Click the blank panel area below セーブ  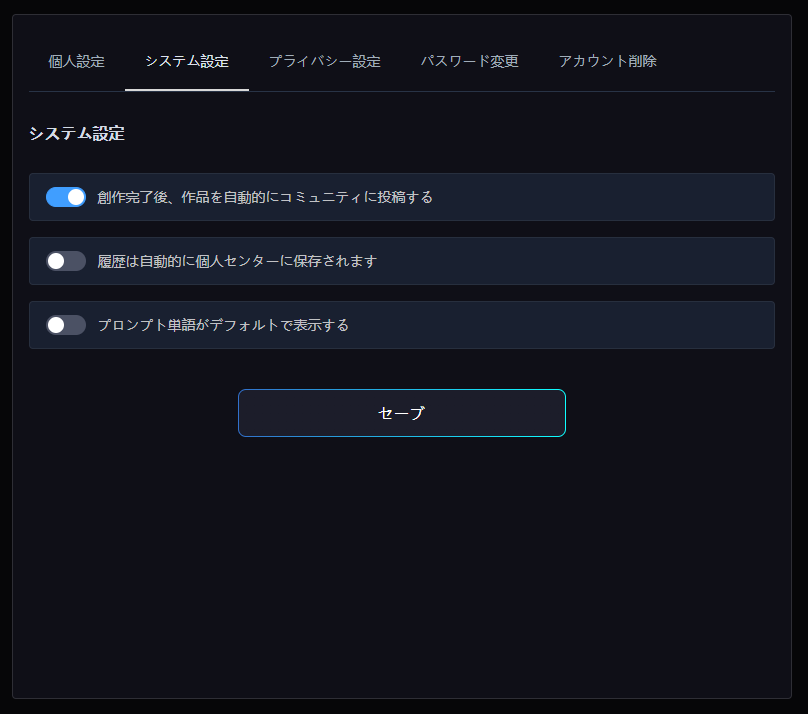(402, 560)
